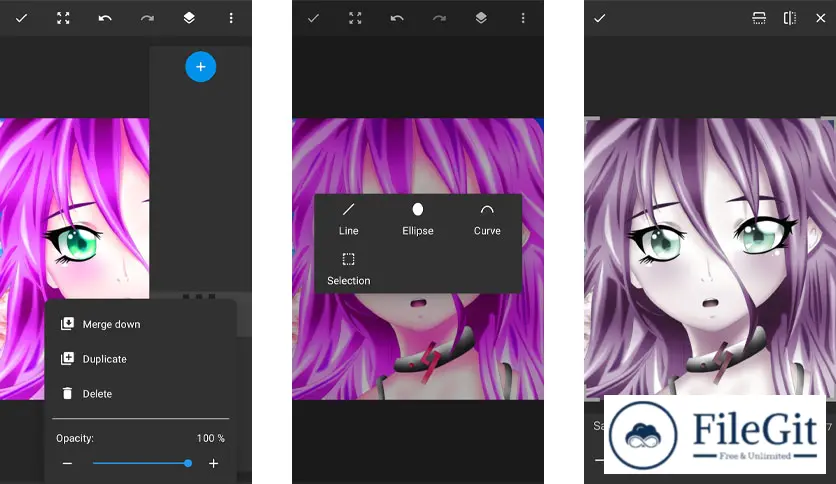Increase opacity with the plus button
836x484 pixels.
213,463
